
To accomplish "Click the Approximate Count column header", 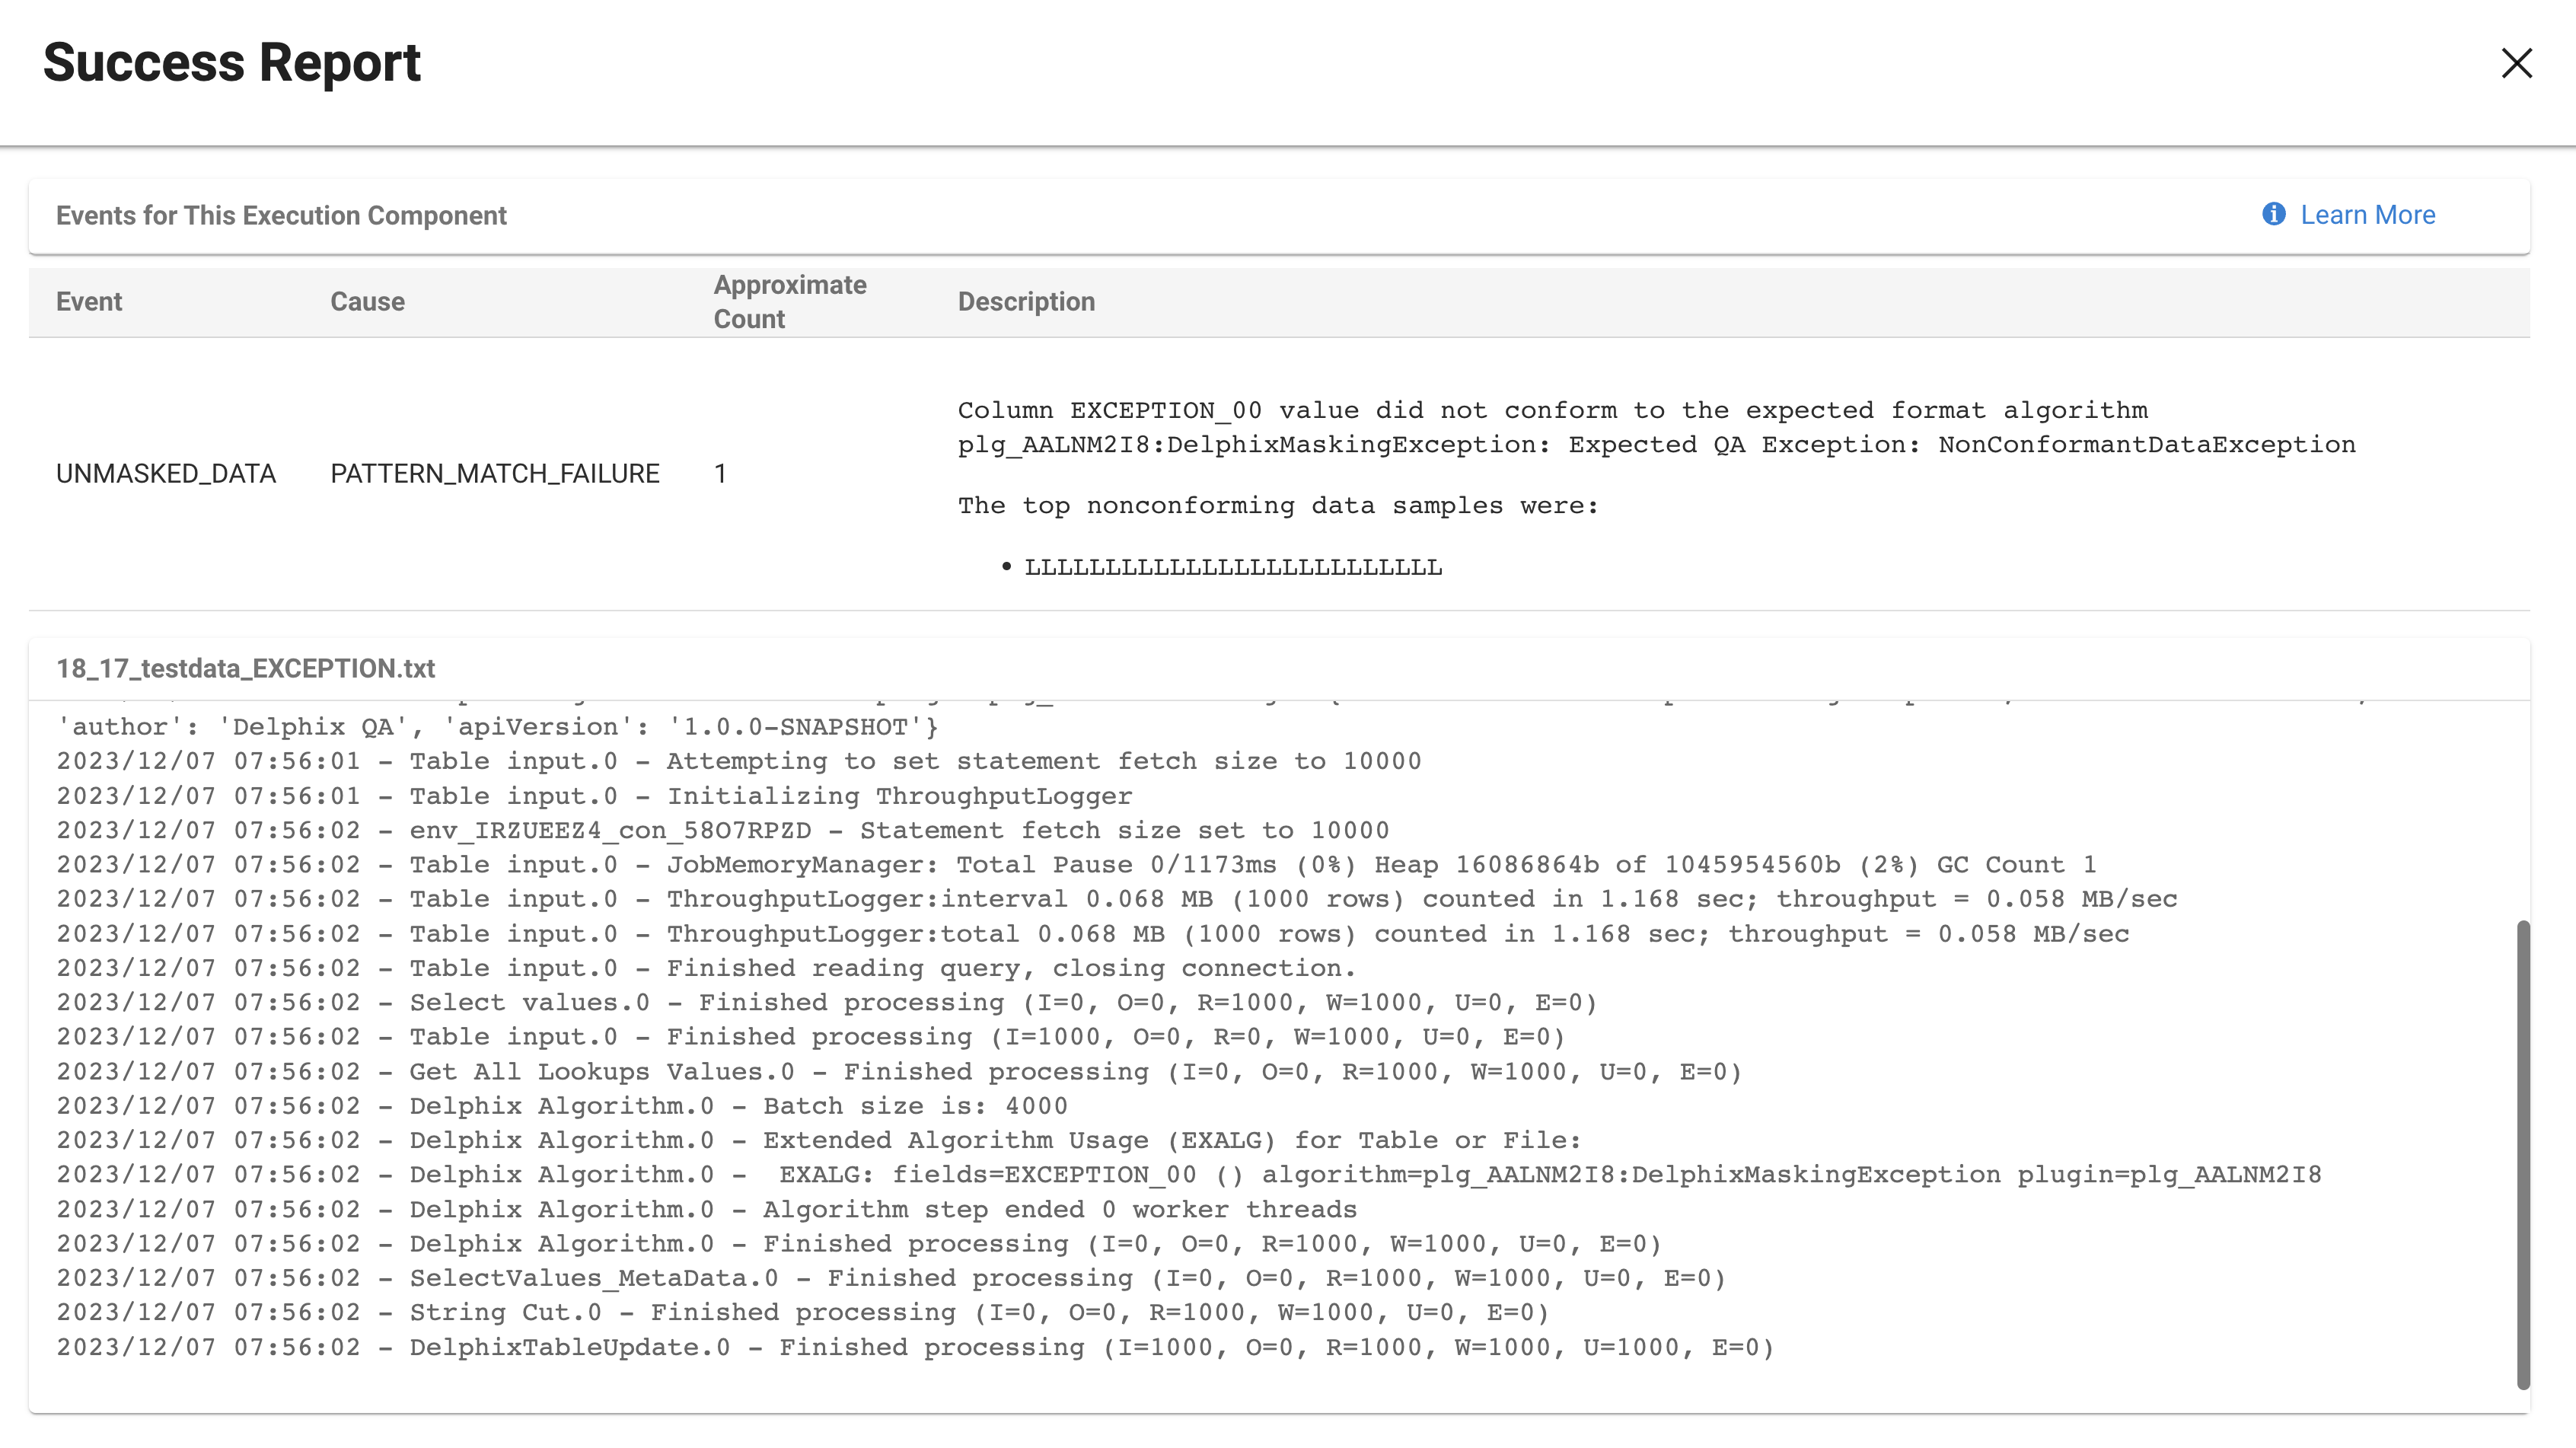I will tap(789, 301).
